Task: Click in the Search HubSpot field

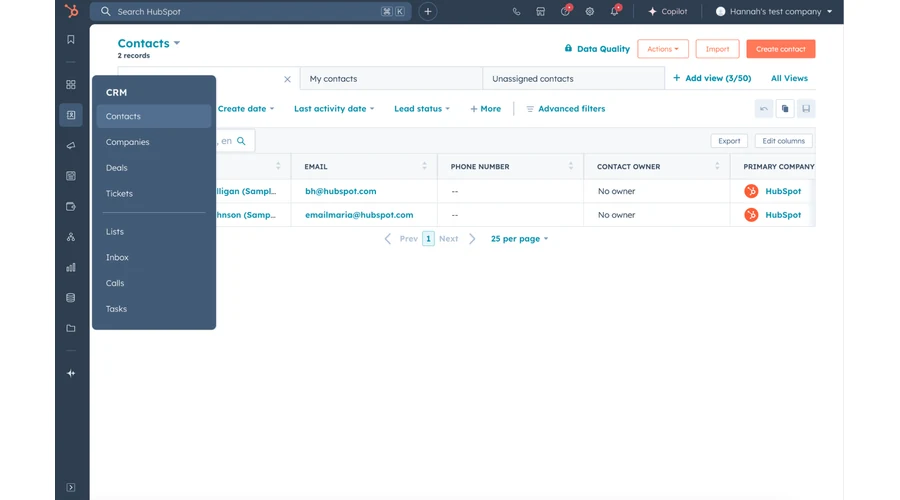Action: coord(250,11)
